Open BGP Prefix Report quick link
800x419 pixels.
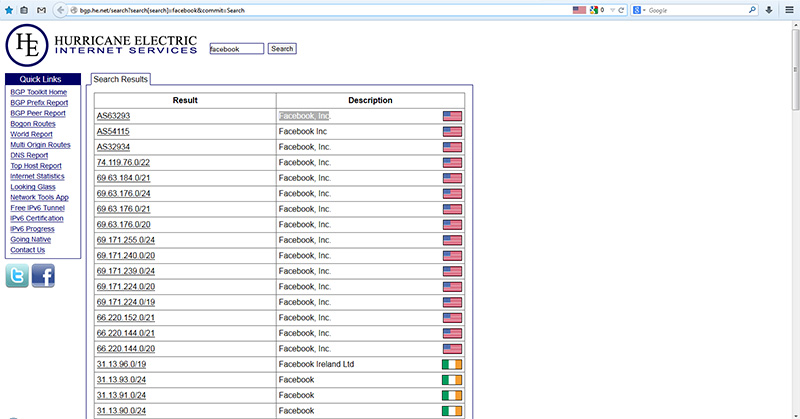tap(39, 103)
